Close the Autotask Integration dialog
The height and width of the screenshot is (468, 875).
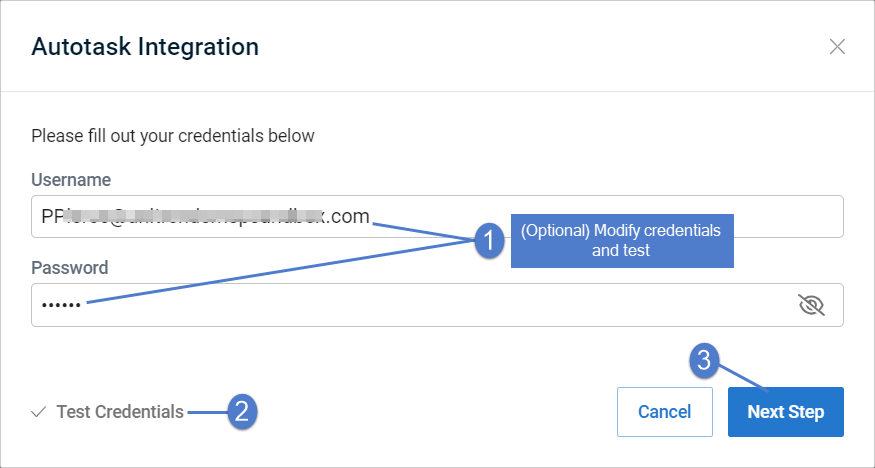coord(837,47)
